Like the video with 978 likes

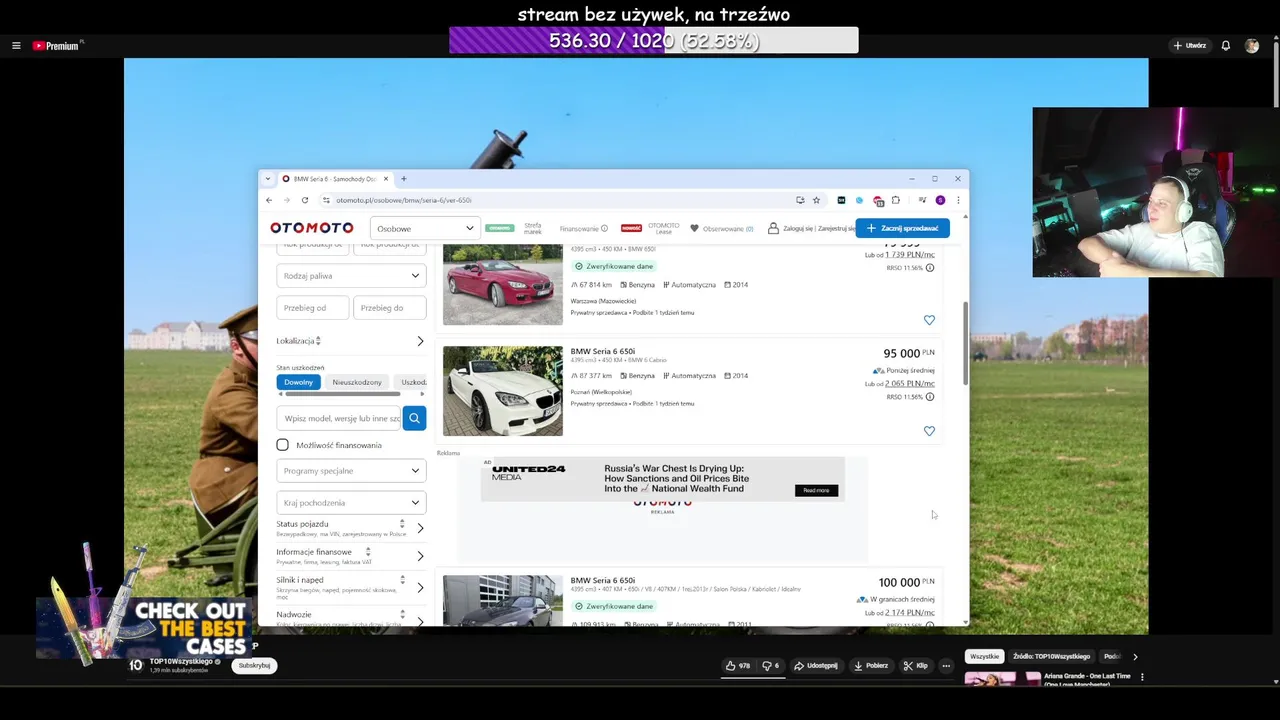coord(738,666)
